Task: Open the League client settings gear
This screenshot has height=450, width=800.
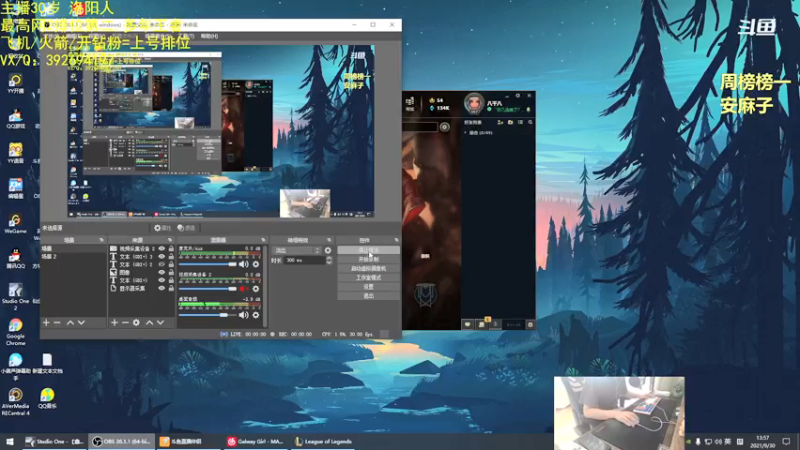Action: (x=517, y=95)
